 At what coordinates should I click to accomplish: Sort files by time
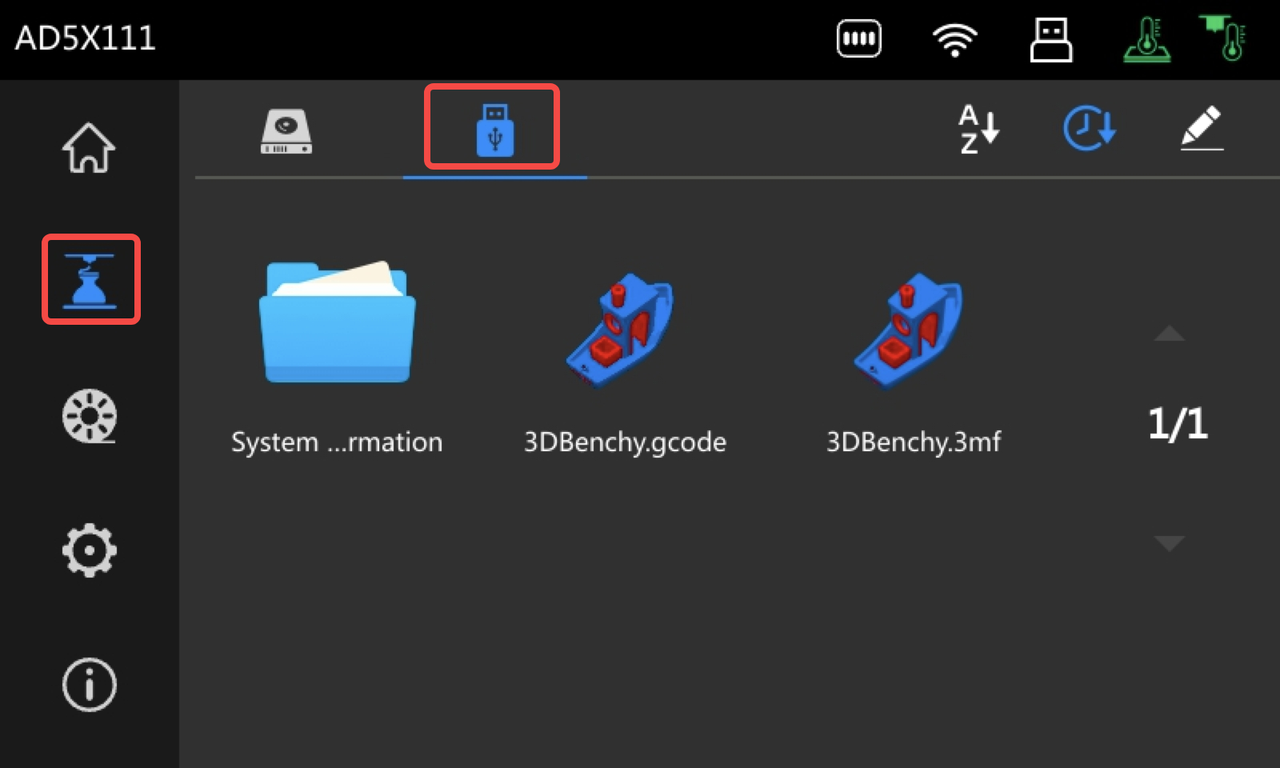pyautogui.click(x=1089, y=129)
